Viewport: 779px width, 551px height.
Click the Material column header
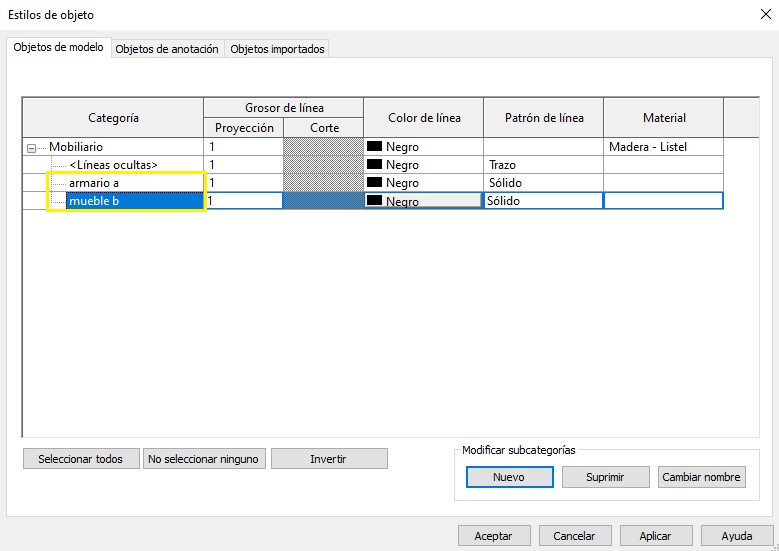664,118
